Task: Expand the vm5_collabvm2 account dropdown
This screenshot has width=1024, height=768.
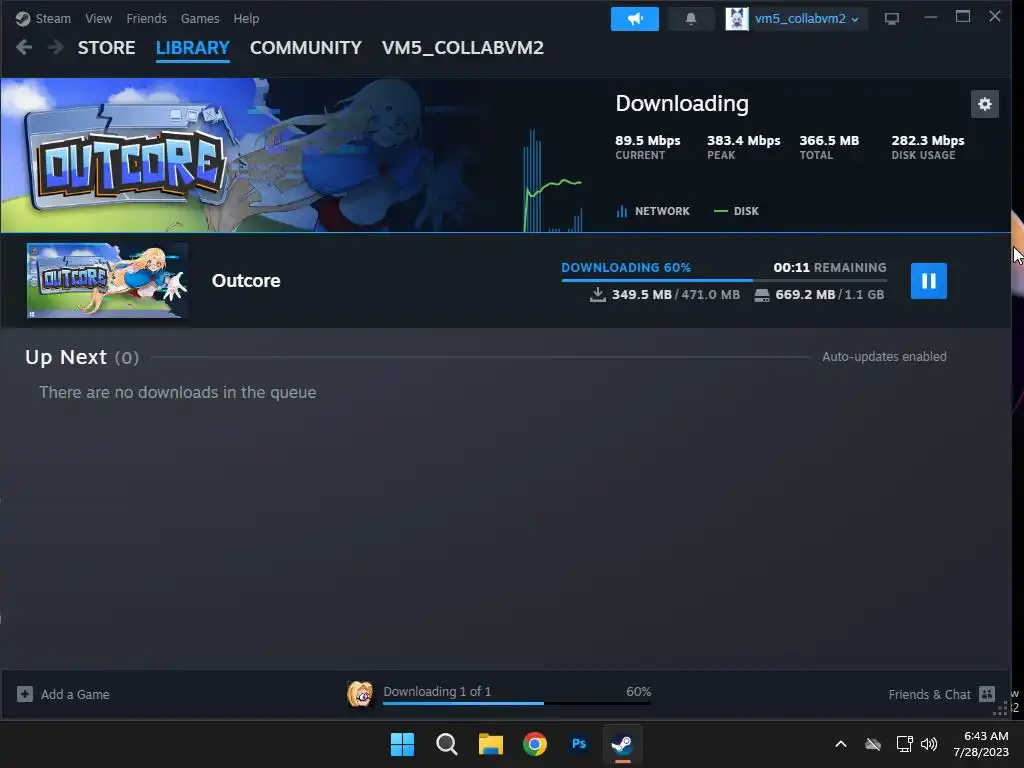Action: click(x=807, y=19)
